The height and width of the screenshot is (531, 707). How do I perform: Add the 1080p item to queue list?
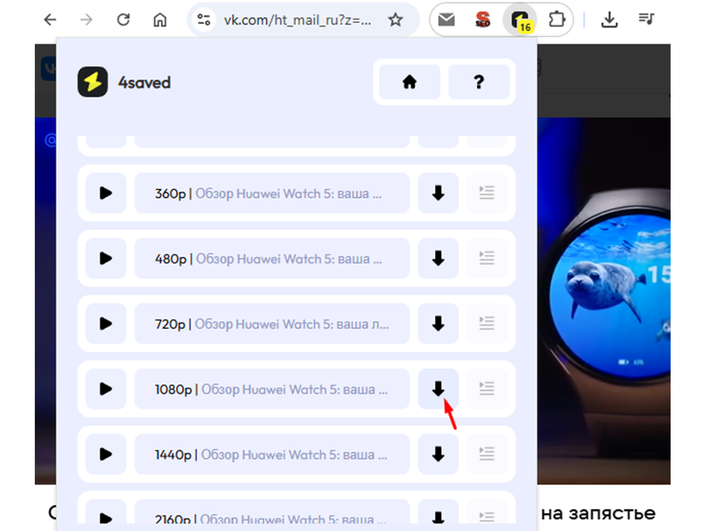(487, 389)
